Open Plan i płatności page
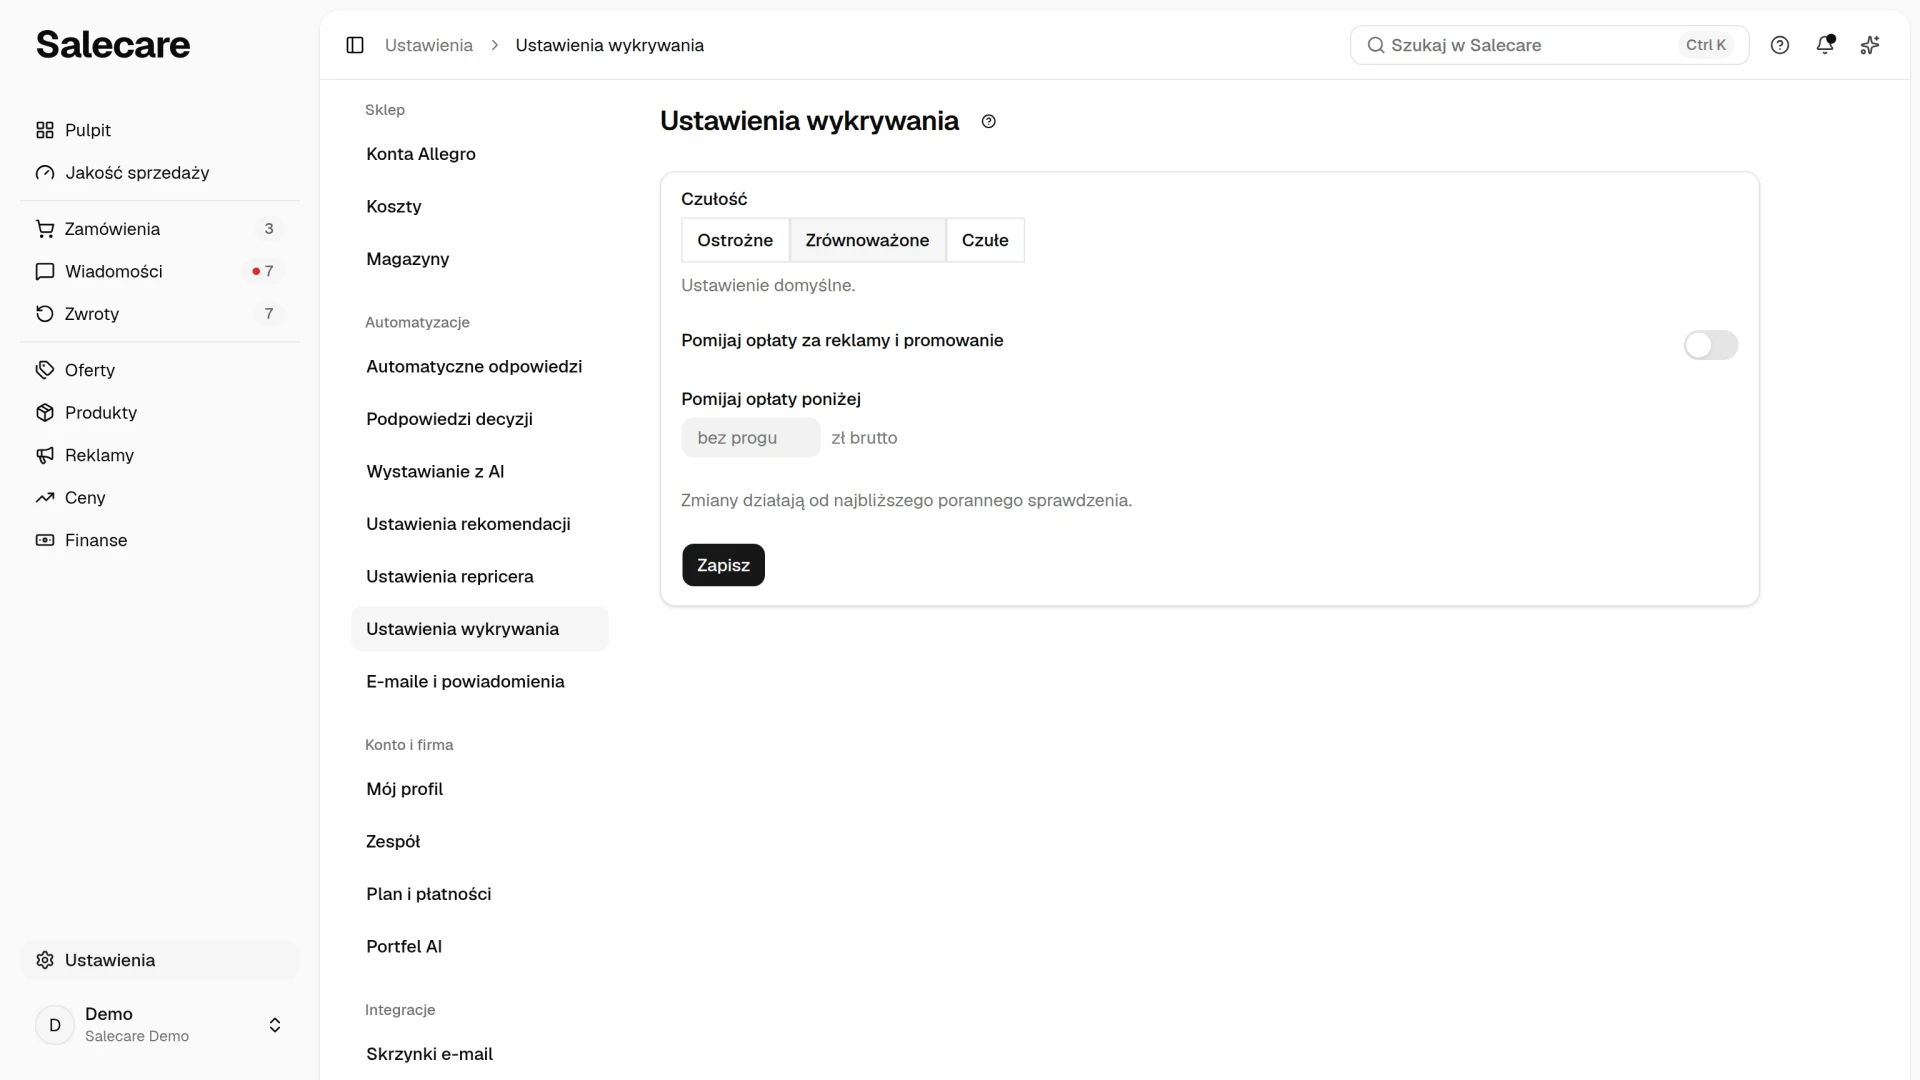 [x=479, y=894]
